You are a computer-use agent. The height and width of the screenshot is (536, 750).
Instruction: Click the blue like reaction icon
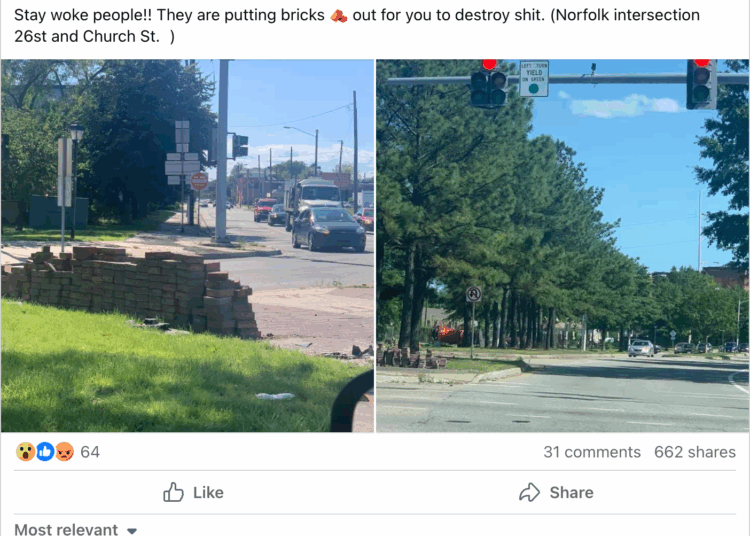click(45, 452)
